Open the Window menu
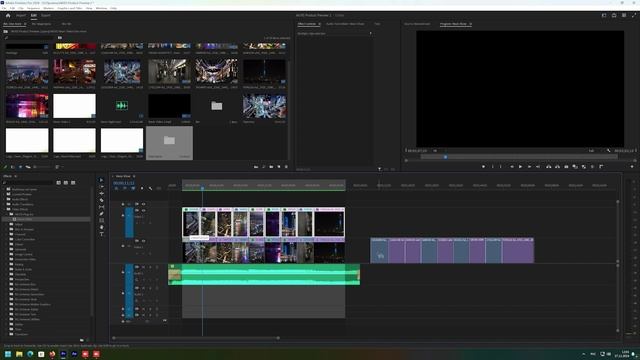The height and width of the screenshot is (360, 640). [x=101, y=8]
